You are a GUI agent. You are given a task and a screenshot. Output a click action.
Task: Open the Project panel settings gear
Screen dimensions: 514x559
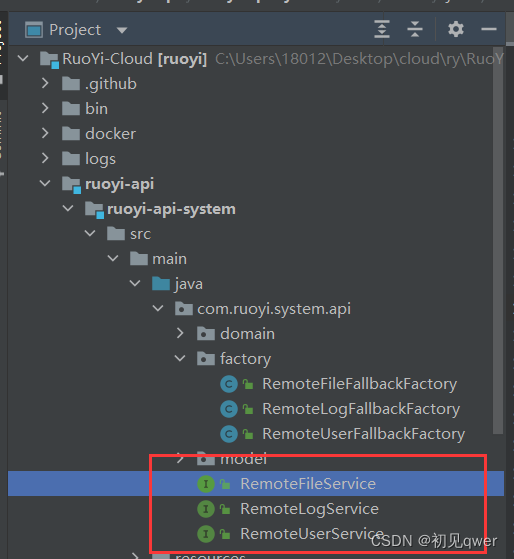coord(456,29)
